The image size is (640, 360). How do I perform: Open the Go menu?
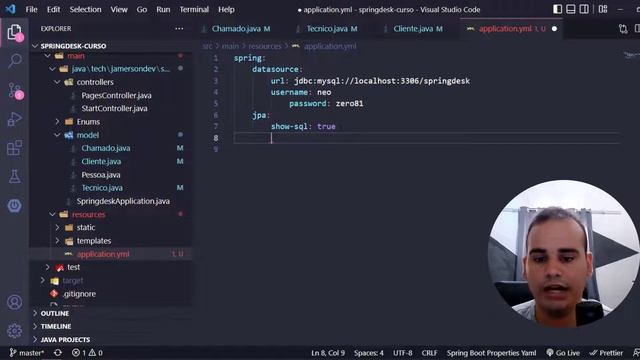pyautogui.click(x=142, y=9)
